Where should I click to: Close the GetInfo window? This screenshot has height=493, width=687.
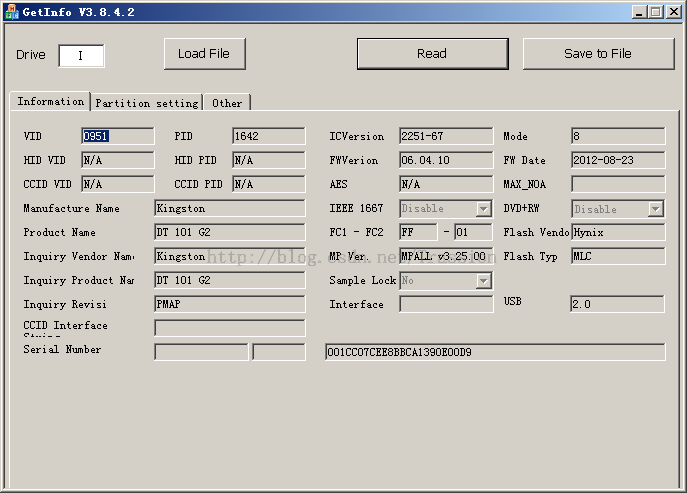pos(673,12)
